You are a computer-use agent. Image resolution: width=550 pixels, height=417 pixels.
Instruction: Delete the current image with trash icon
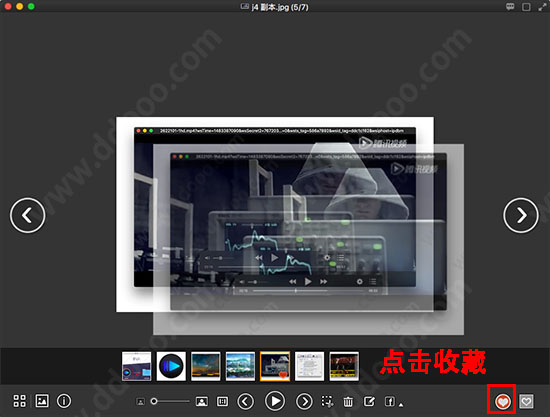(348, 402)
